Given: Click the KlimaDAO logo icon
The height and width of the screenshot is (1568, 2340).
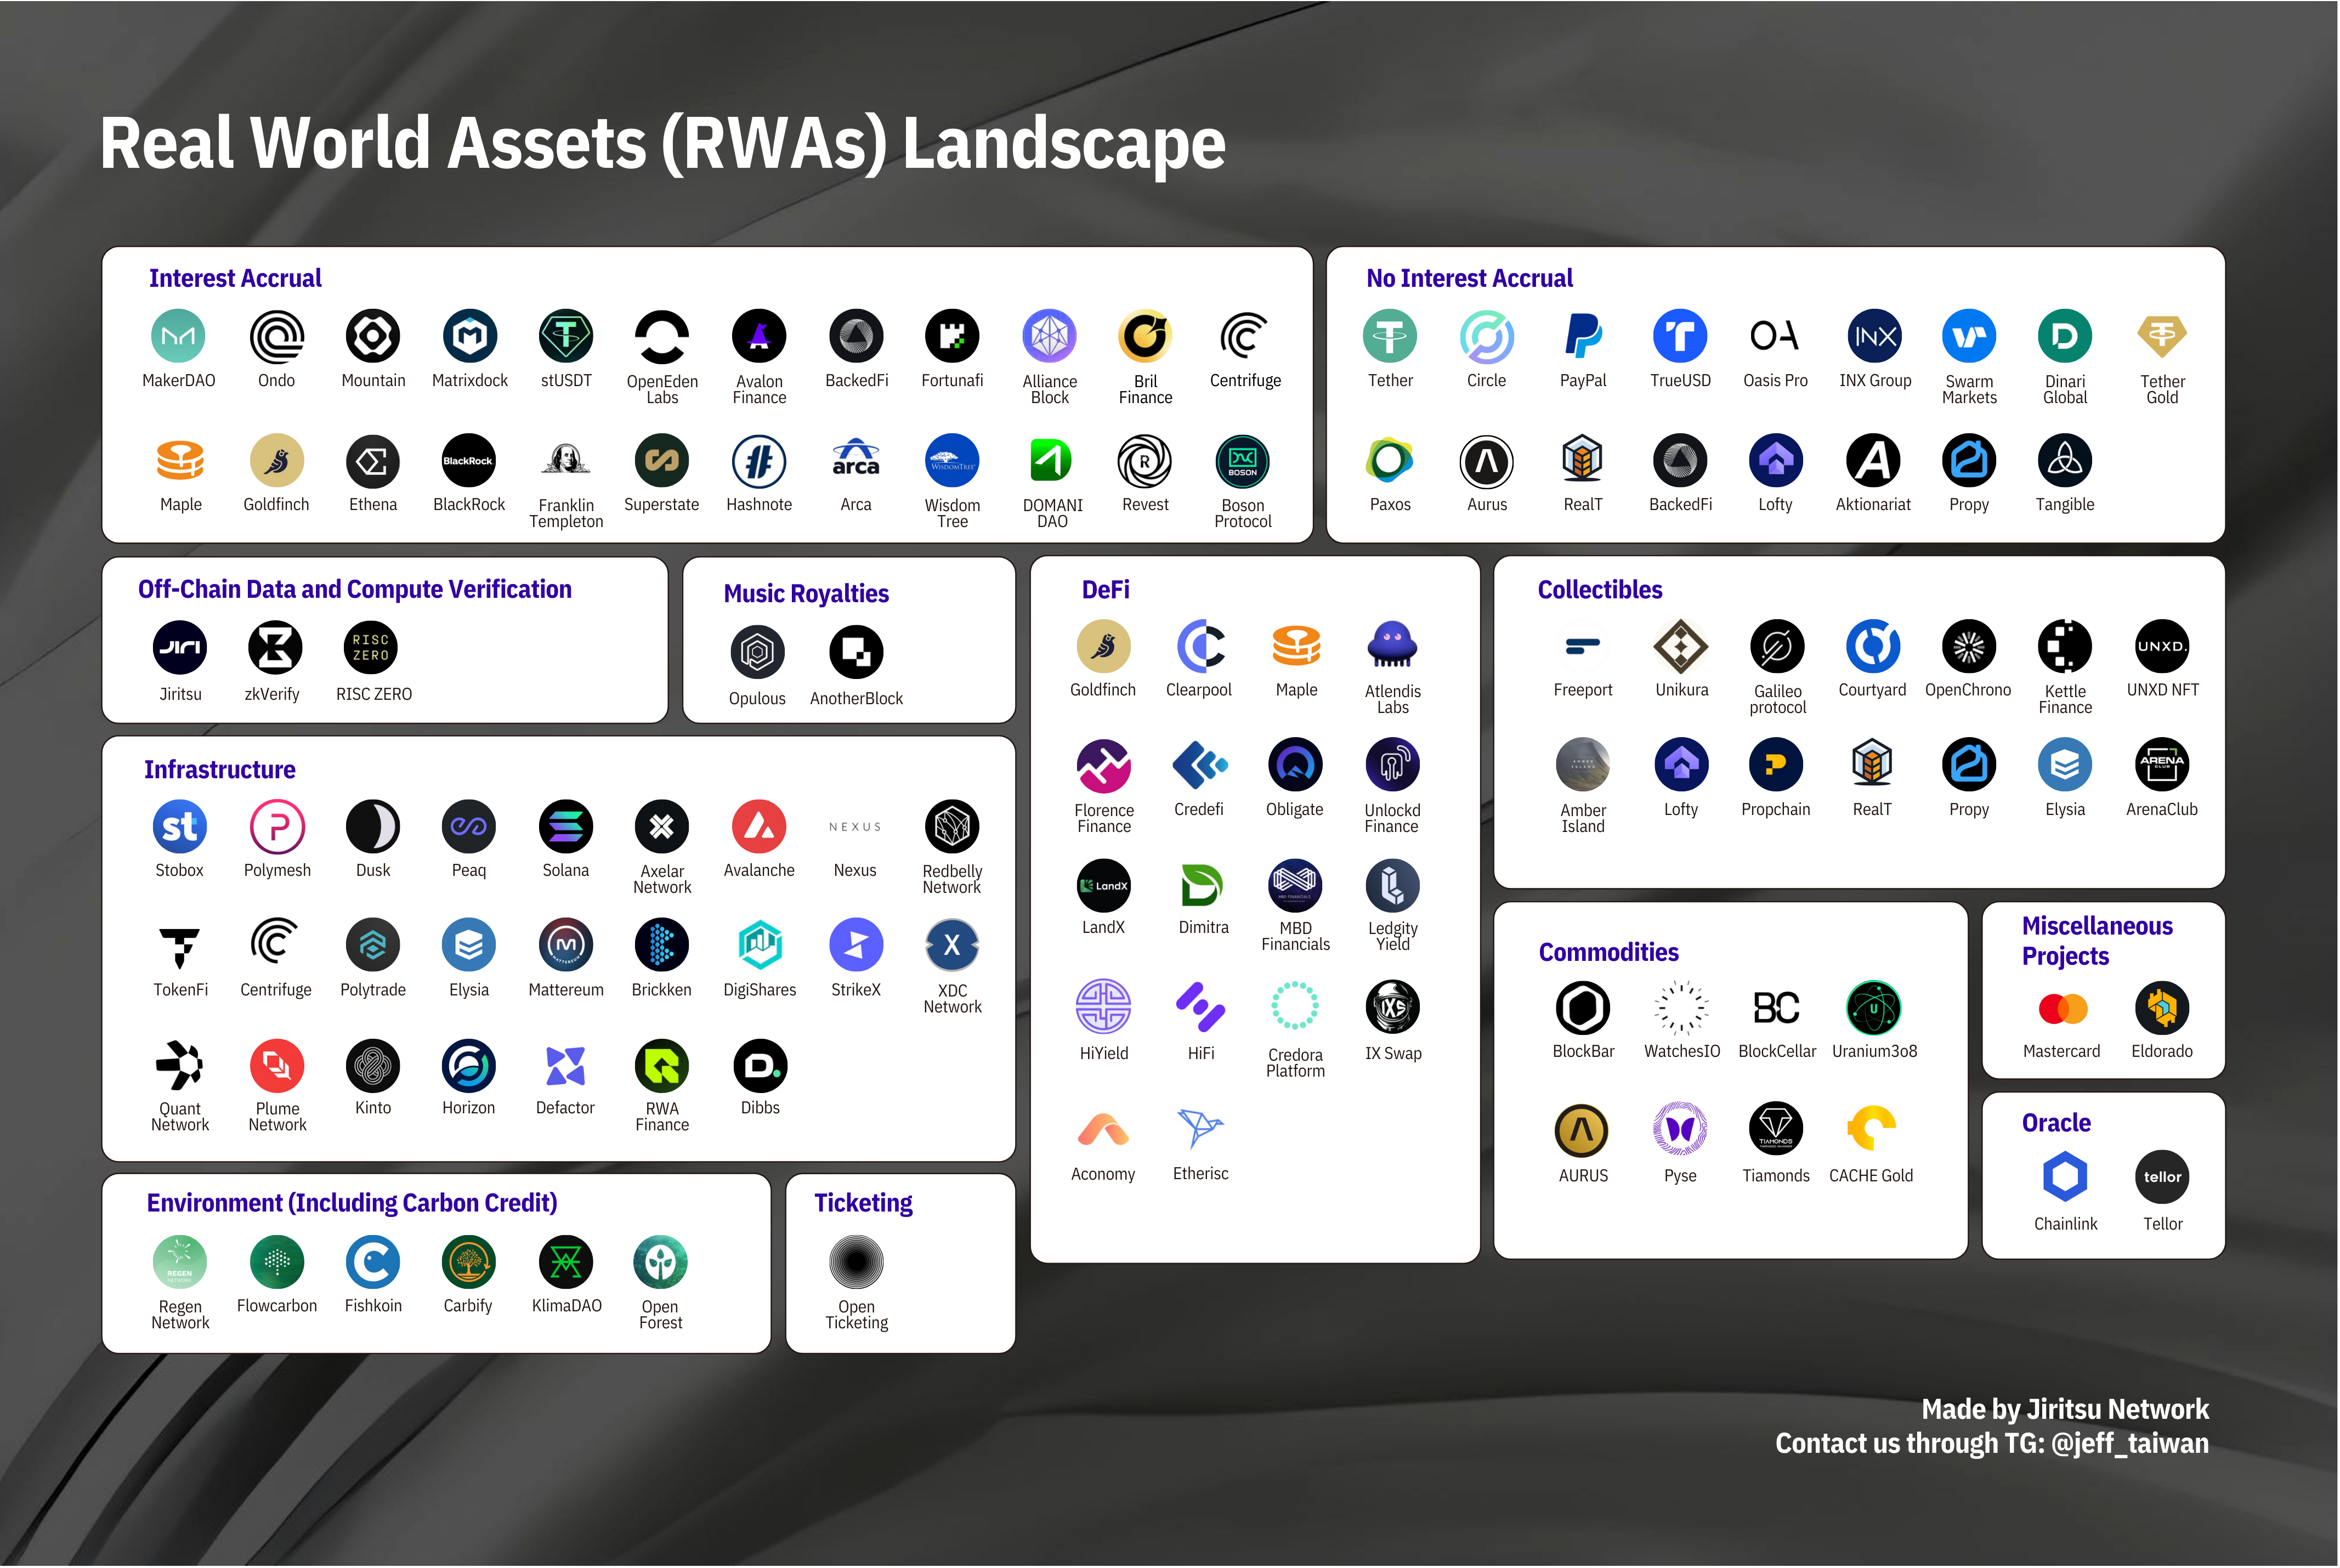Looking at the screenshot, I should [566, 1263].
